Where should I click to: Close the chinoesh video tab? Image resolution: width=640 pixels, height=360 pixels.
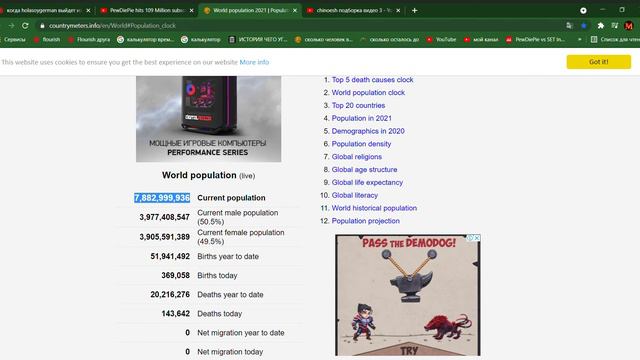coord(398,10)
